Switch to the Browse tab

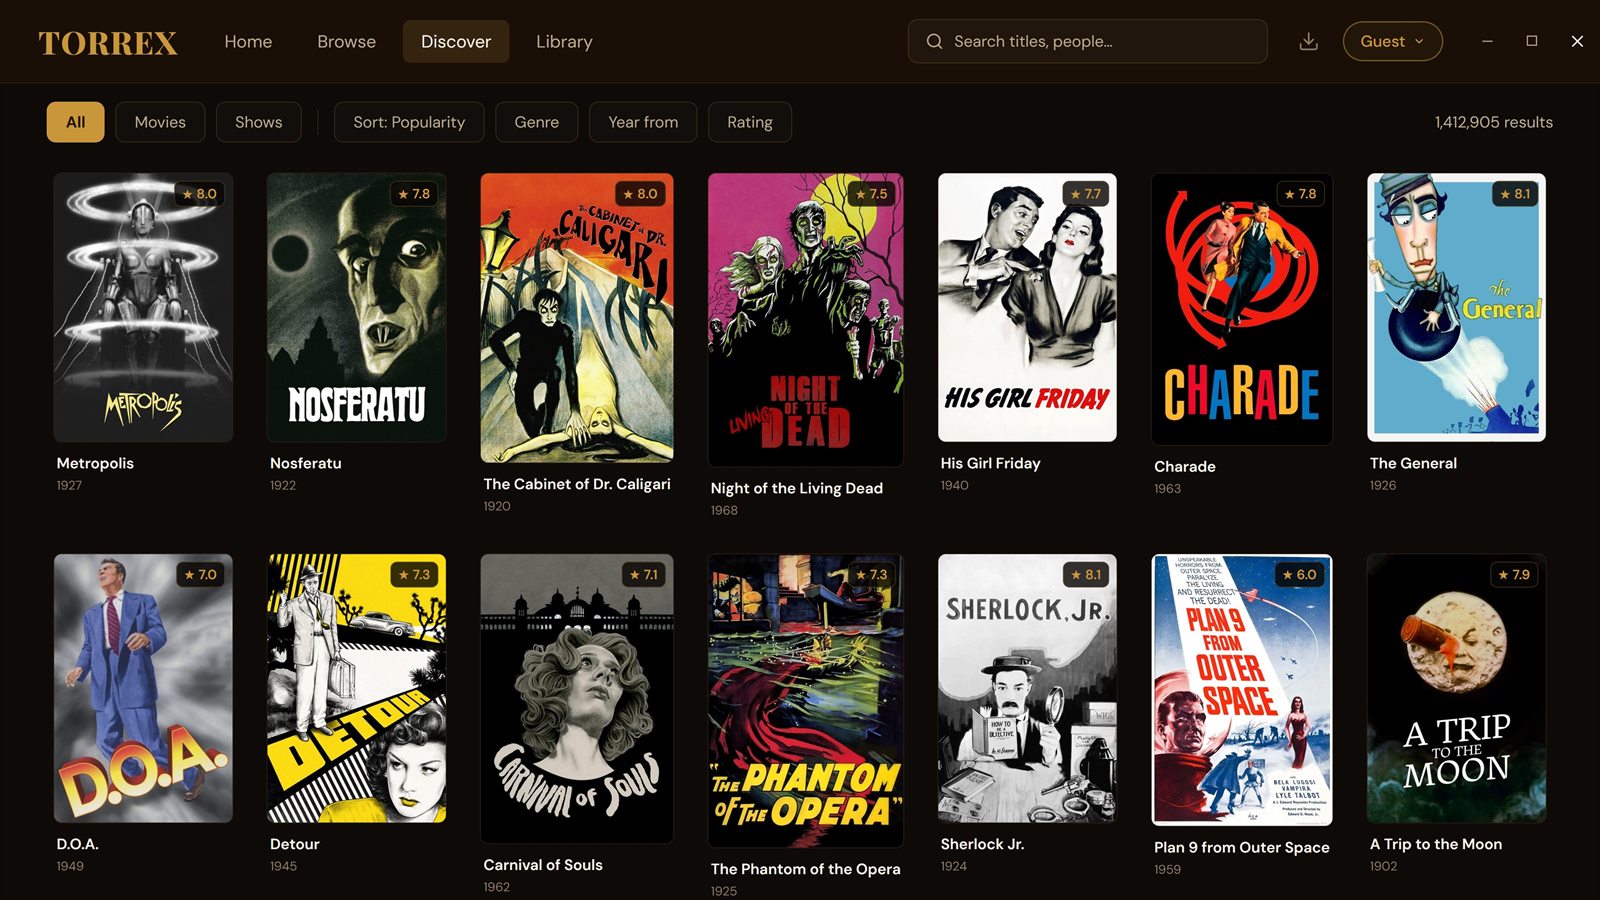coord(346,41)
